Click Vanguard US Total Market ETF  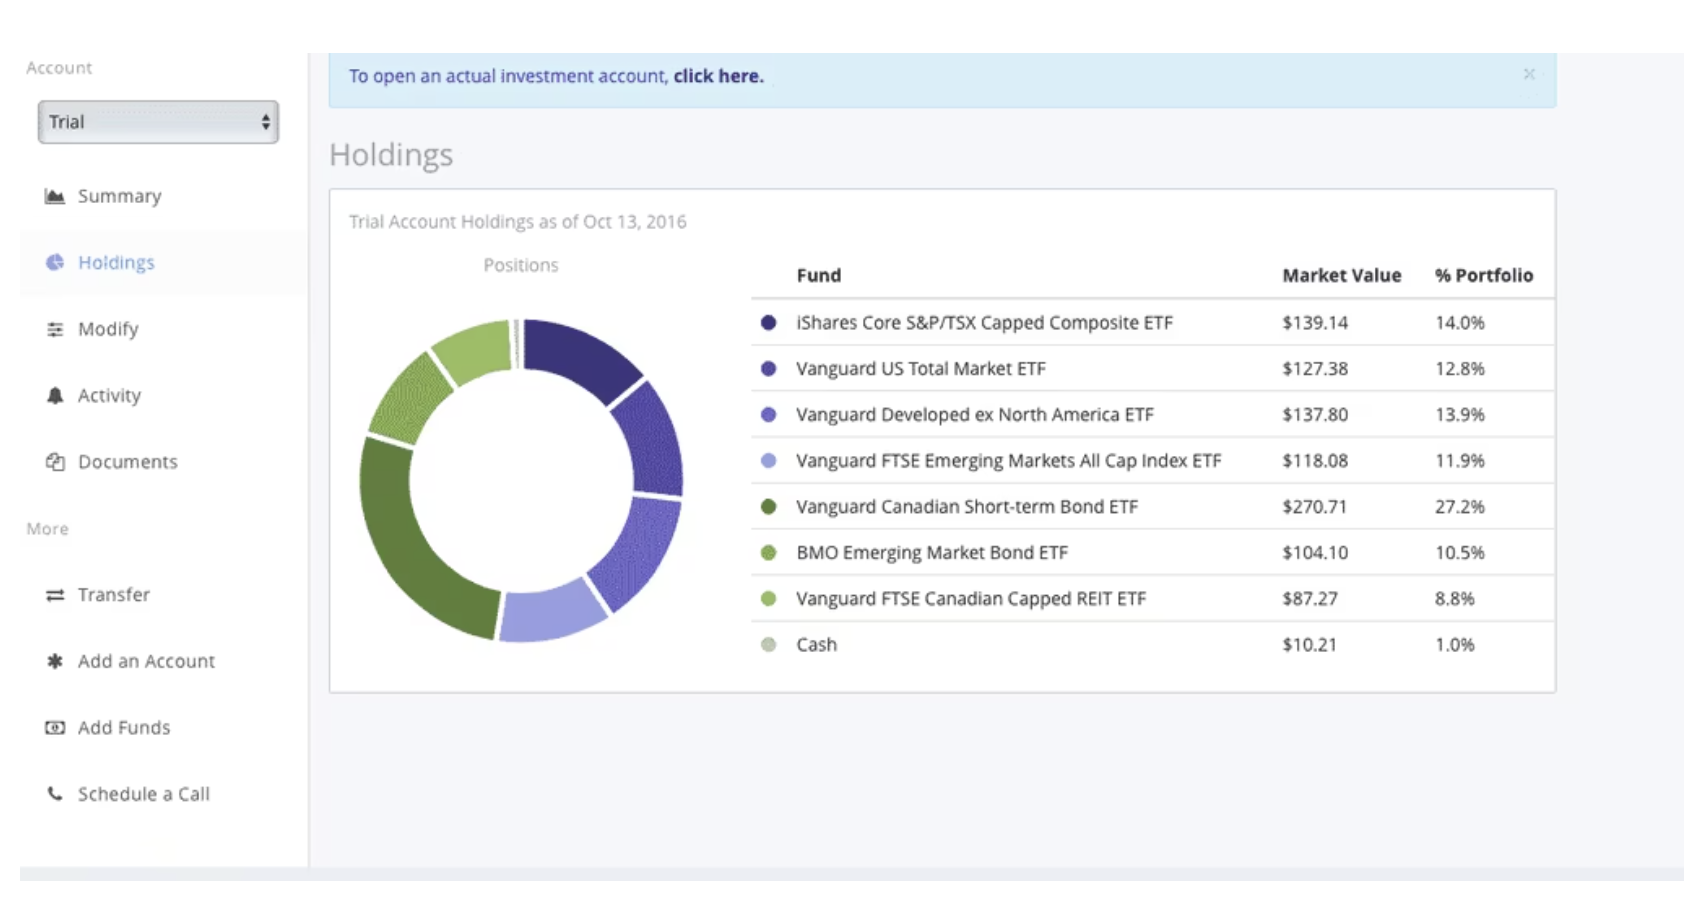921,369
